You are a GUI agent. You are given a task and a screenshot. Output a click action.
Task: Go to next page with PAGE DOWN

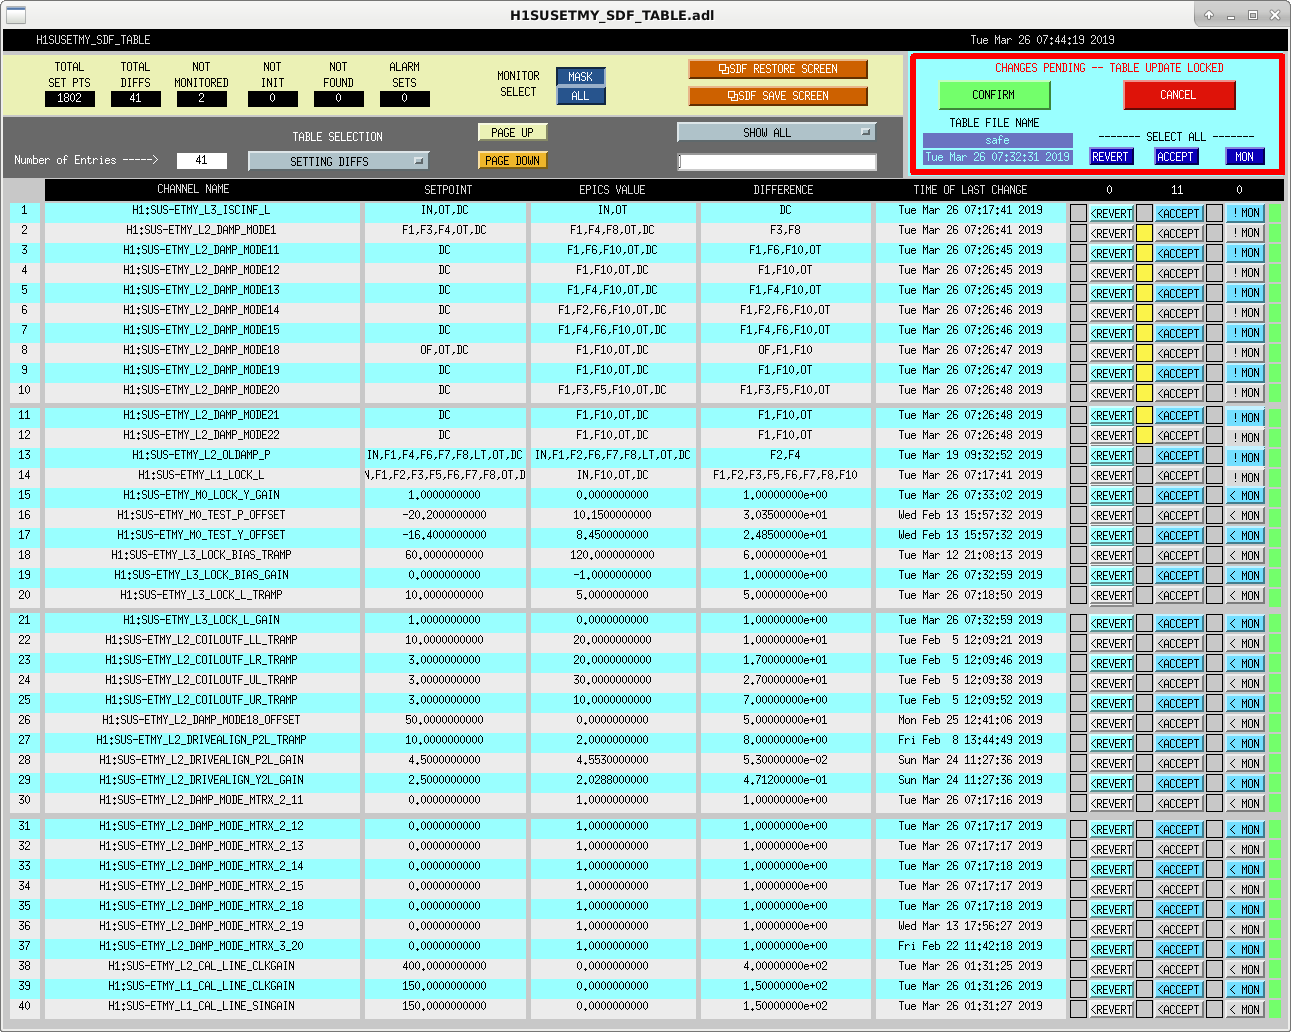pyautogui.click(x=512, y=160)
